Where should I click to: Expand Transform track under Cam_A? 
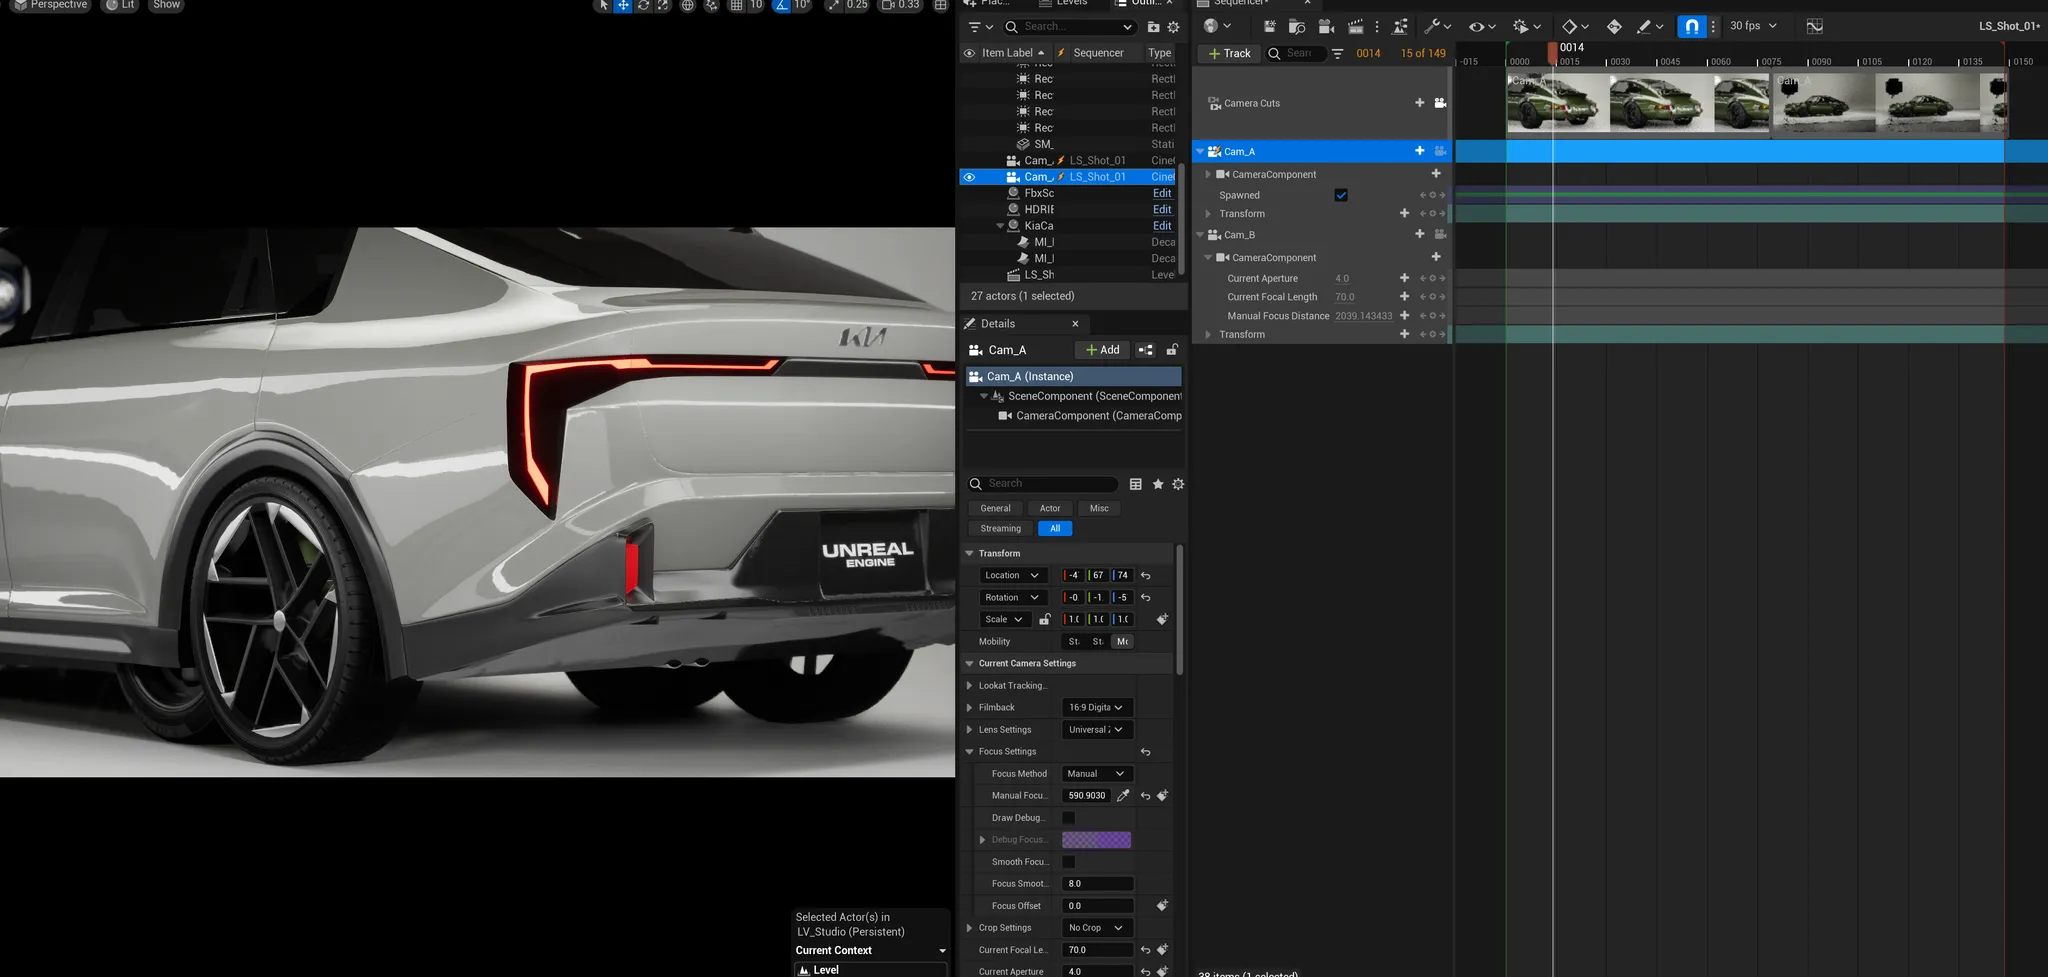point(1208,214)
